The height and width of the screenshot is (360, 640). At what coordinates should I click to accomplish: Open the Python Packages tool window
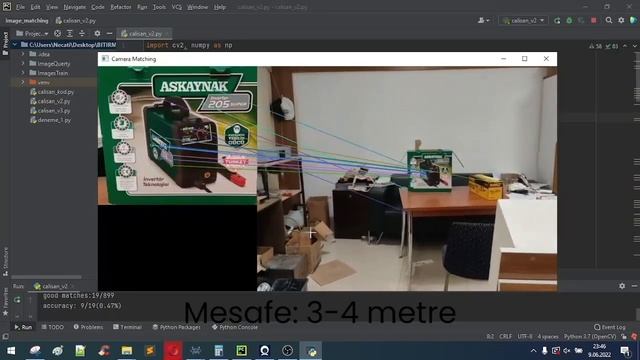[176, 327]
